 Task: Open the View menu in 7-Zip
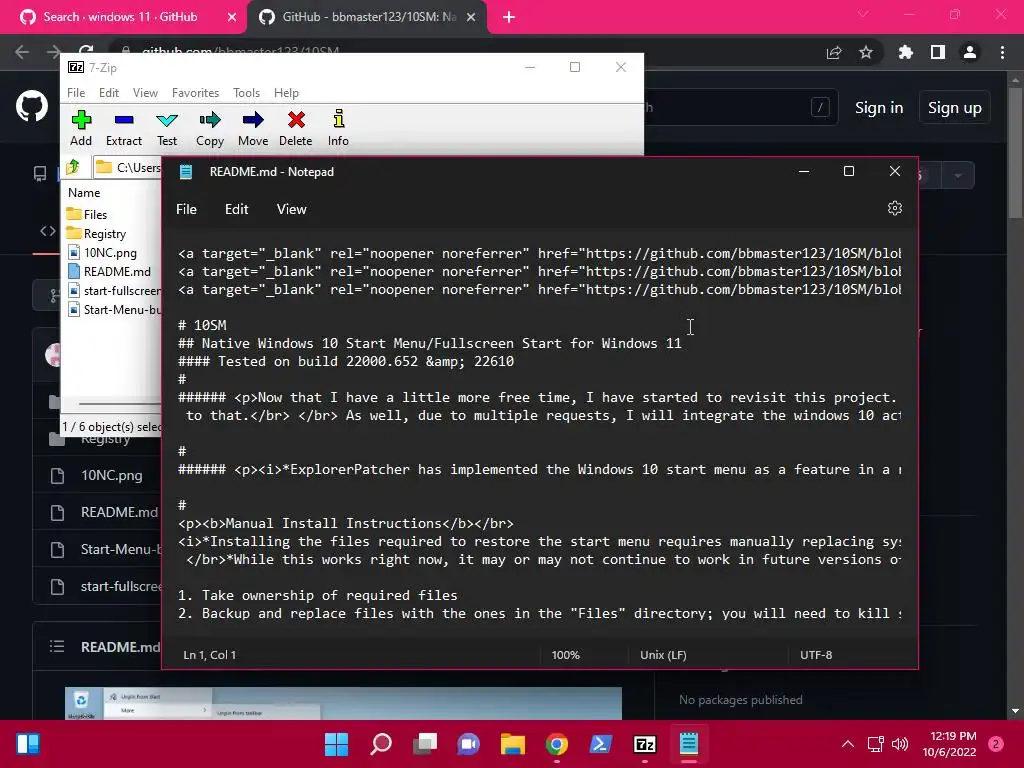(x=145, y=93)
